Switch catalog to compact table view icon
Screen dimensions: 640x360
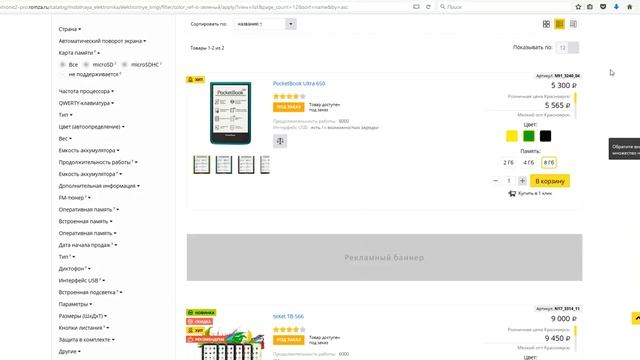[573, 24]
